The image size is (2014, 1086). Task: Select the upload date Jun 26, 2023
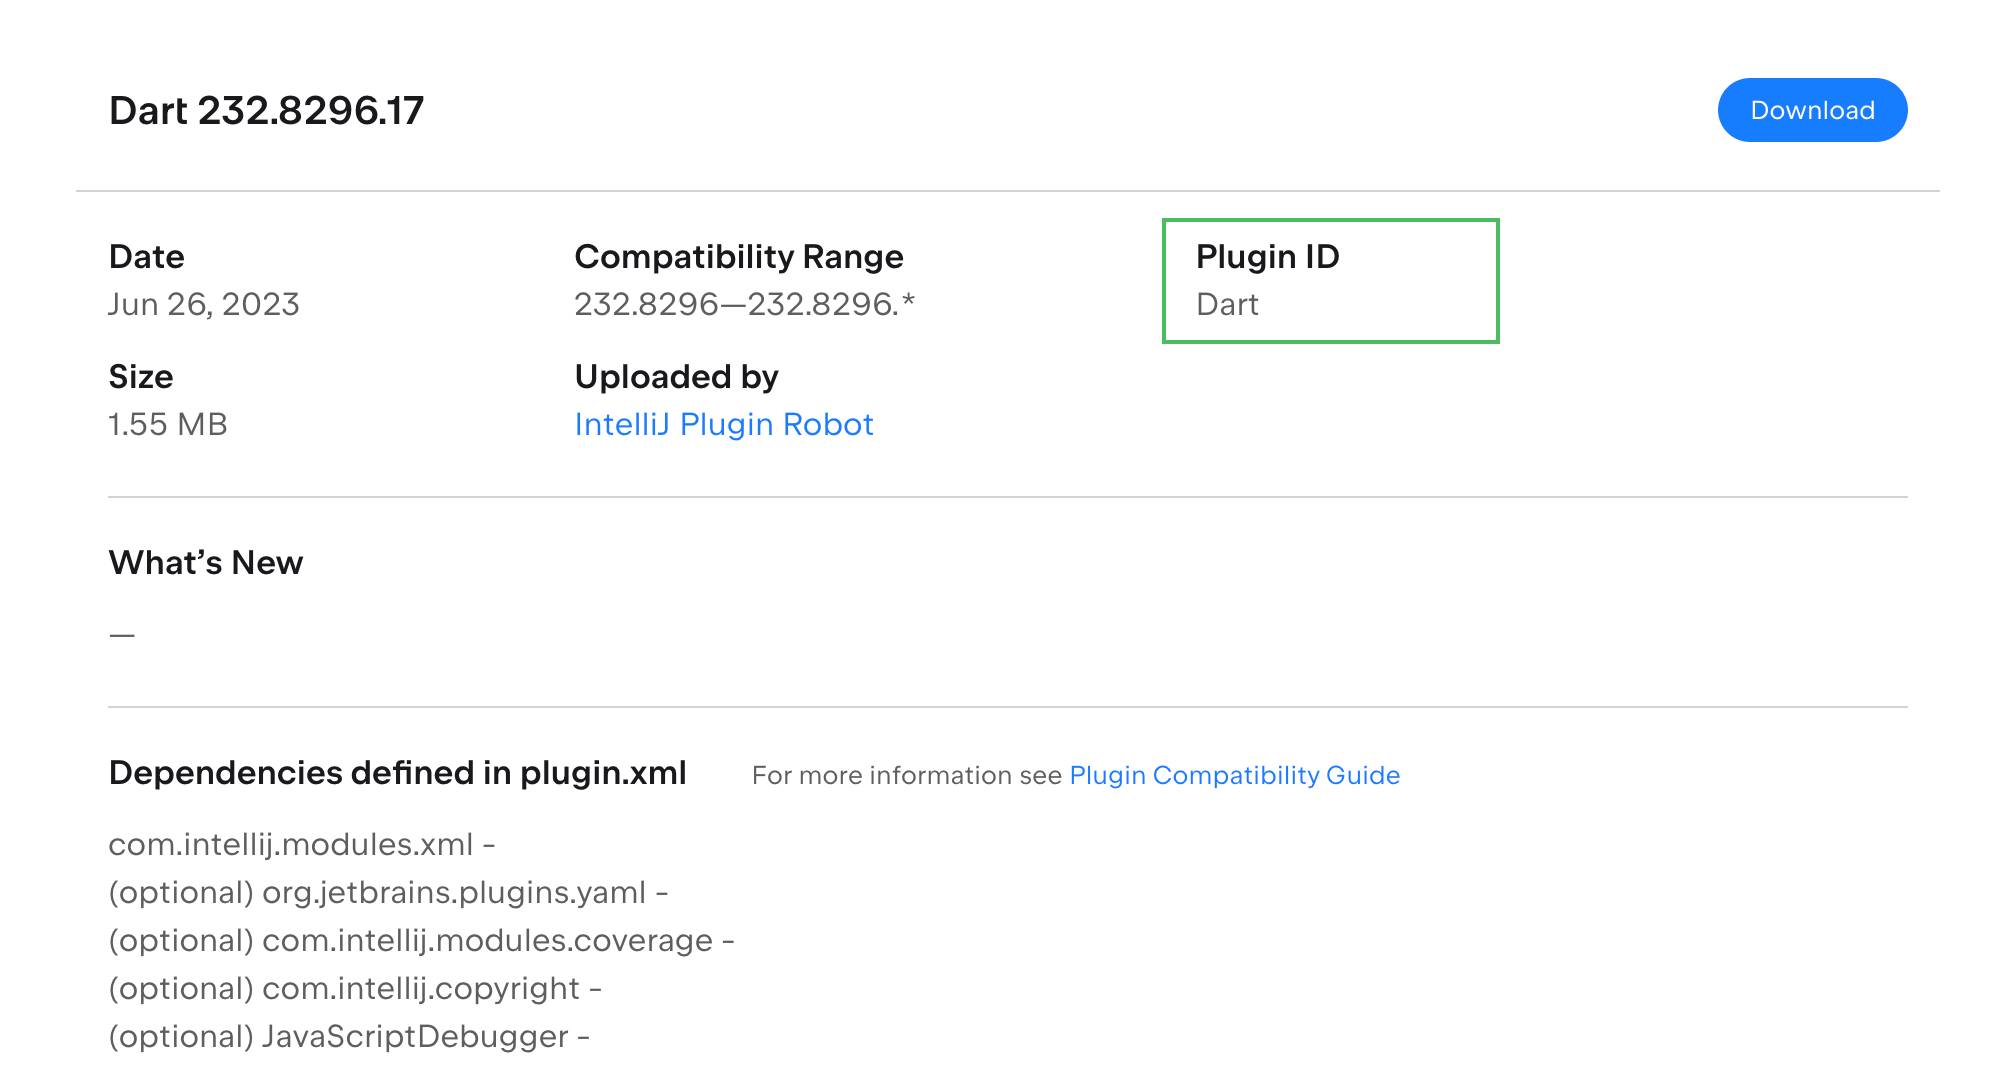(x=203, y=304)
